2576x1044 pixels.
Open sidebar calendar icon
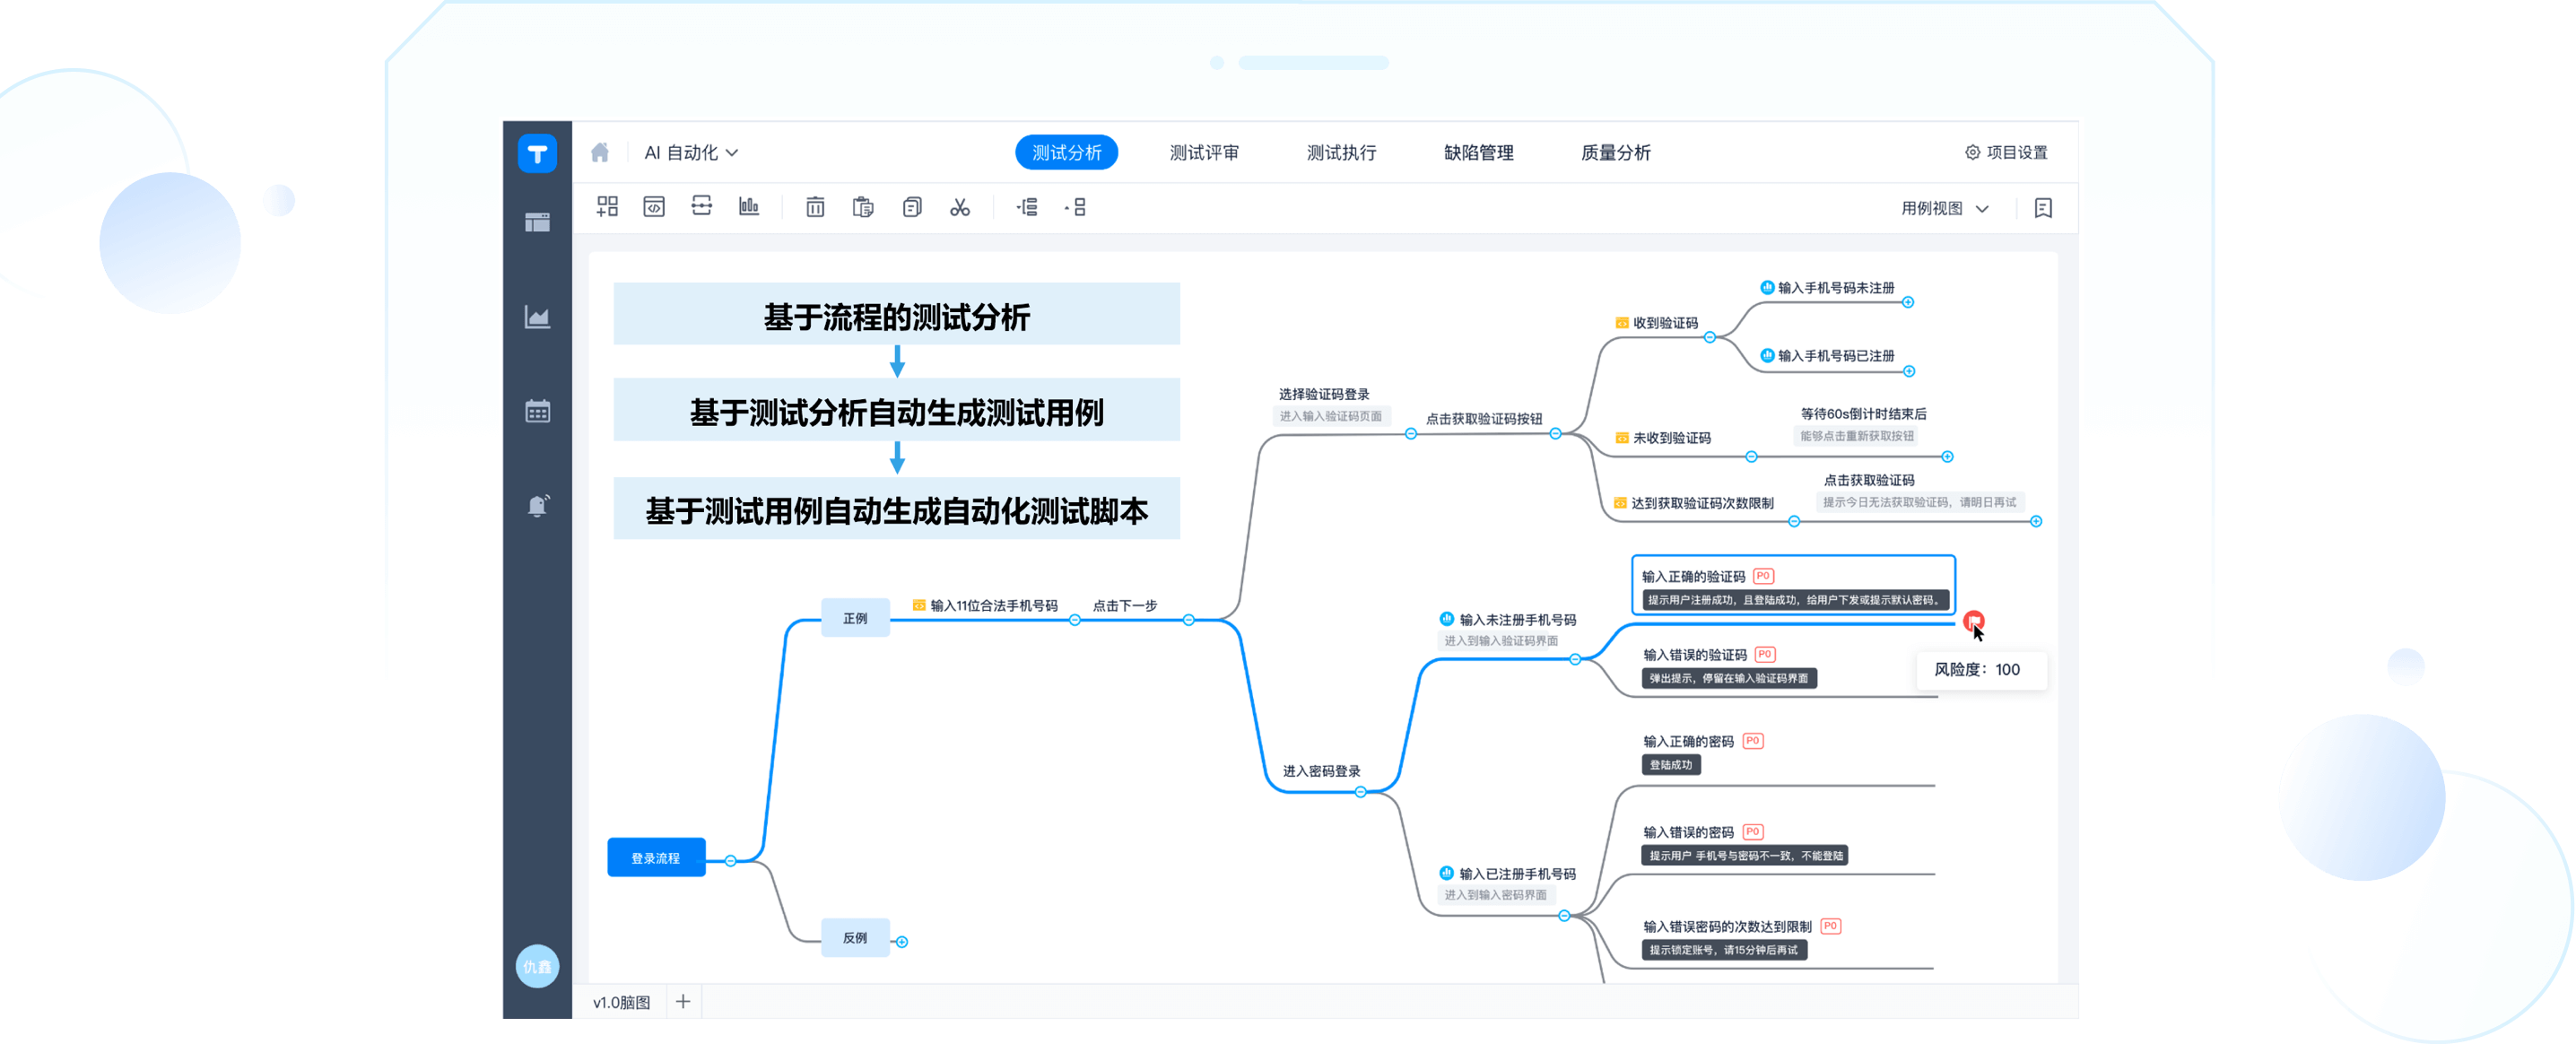click(x=537, y=411)
